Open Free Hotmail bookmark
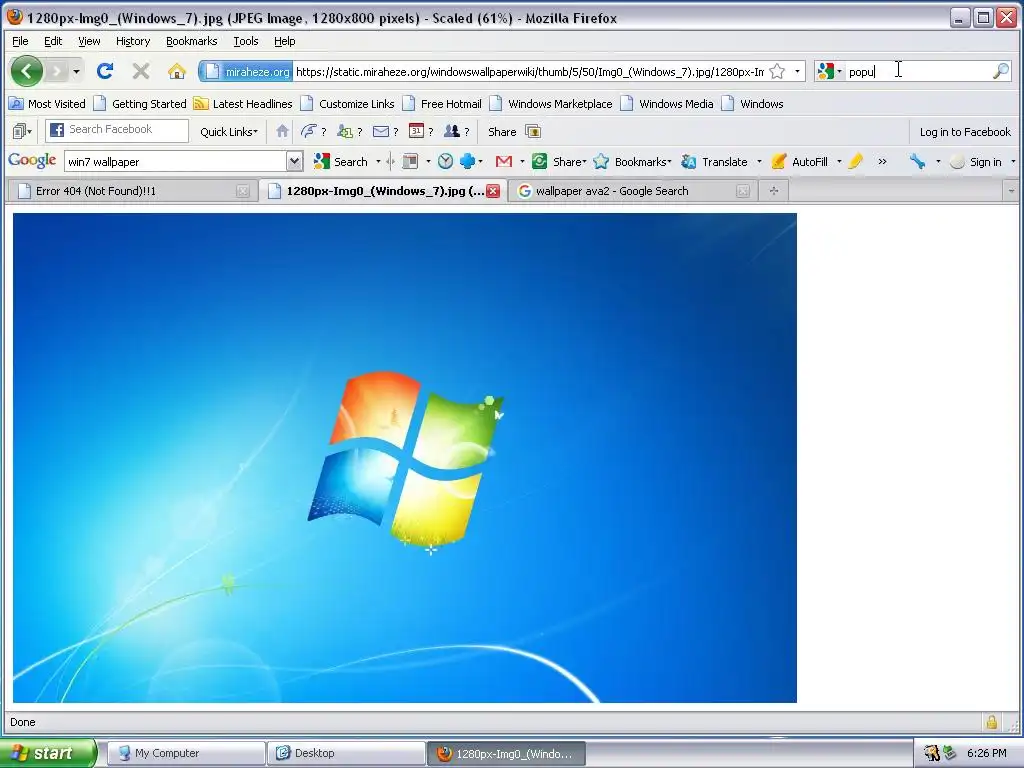Image resolution: width=1024 pixels, height=768 pixels. click(x=442, y=103)
